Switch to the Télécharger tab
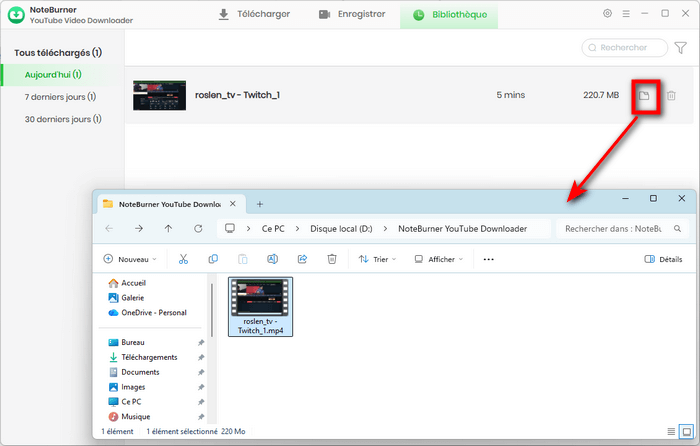Screen dimensions: 700x446 (x=254, y=15)
